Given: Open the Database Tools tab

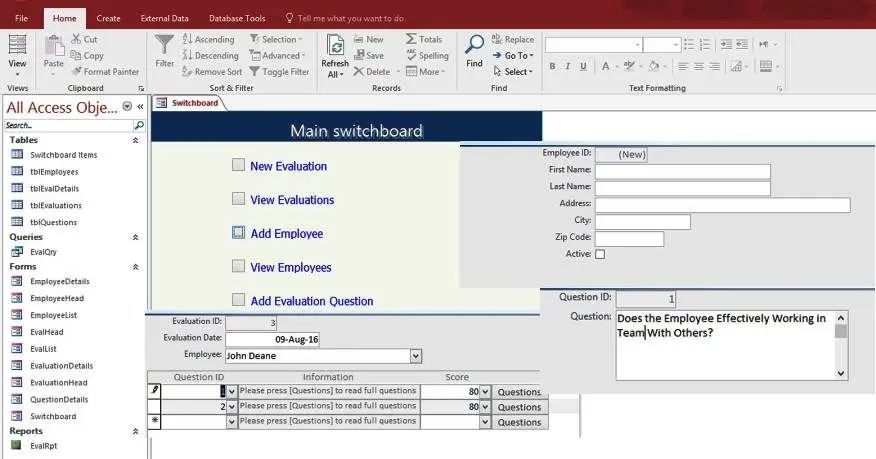Looking at the screenshot, I should pos(237,18).
